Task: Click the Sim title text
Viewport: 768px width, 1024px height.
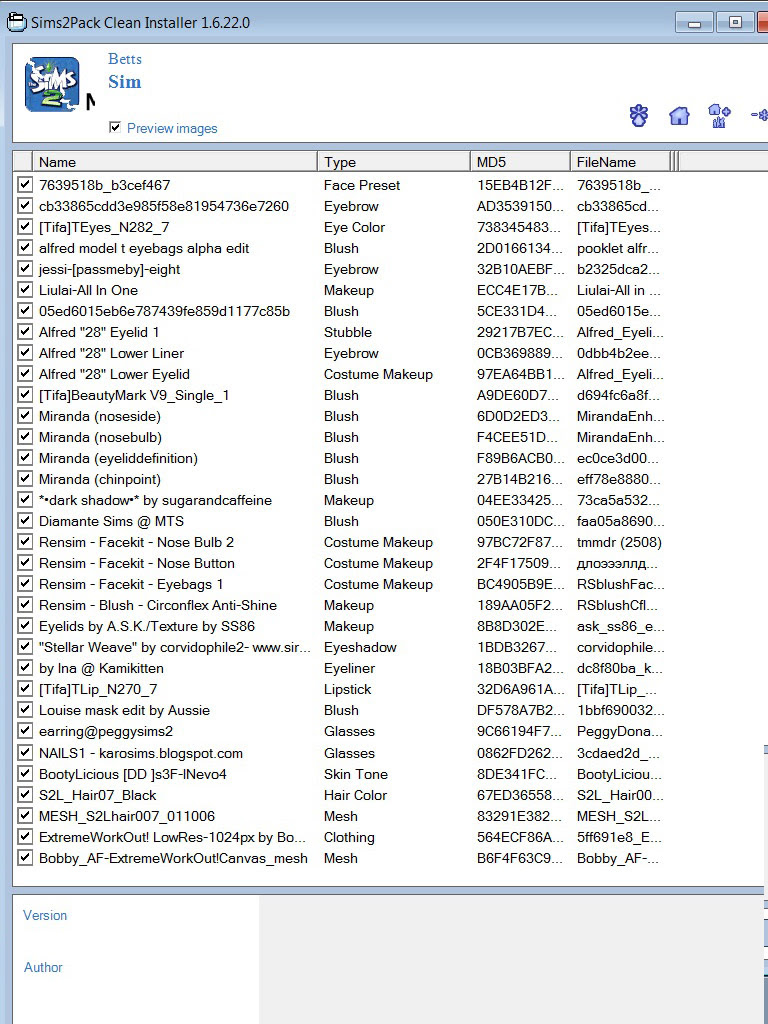Action: tap(125, 82)
